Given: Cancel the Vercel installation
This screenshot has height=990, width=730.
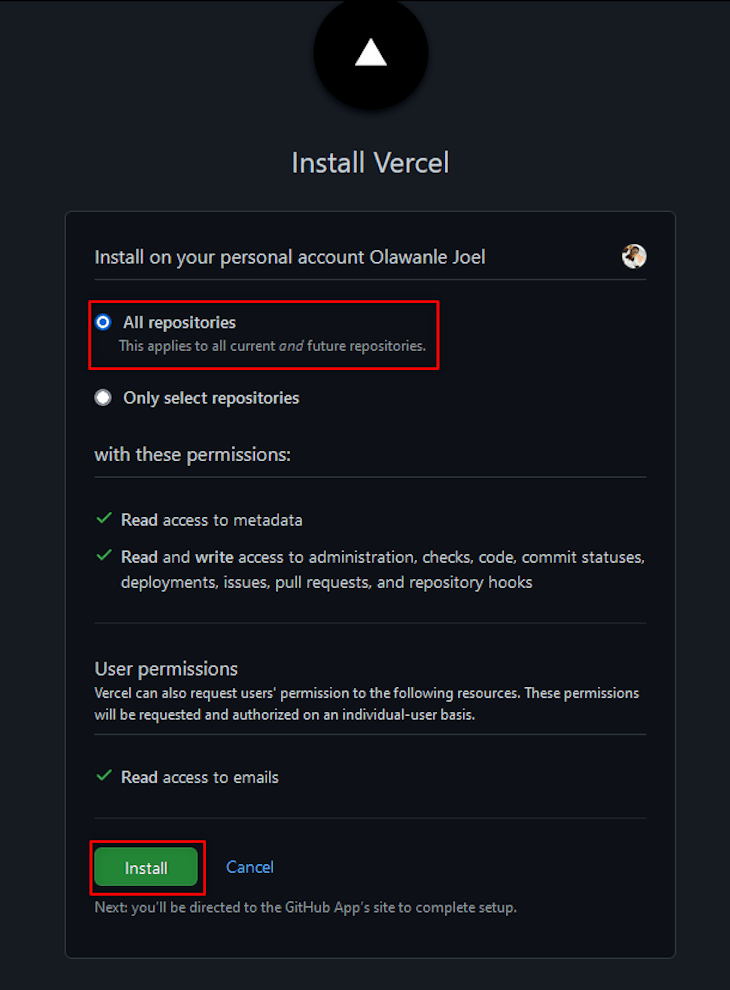Looking at the screenshot, I should [x=250, y=867].
